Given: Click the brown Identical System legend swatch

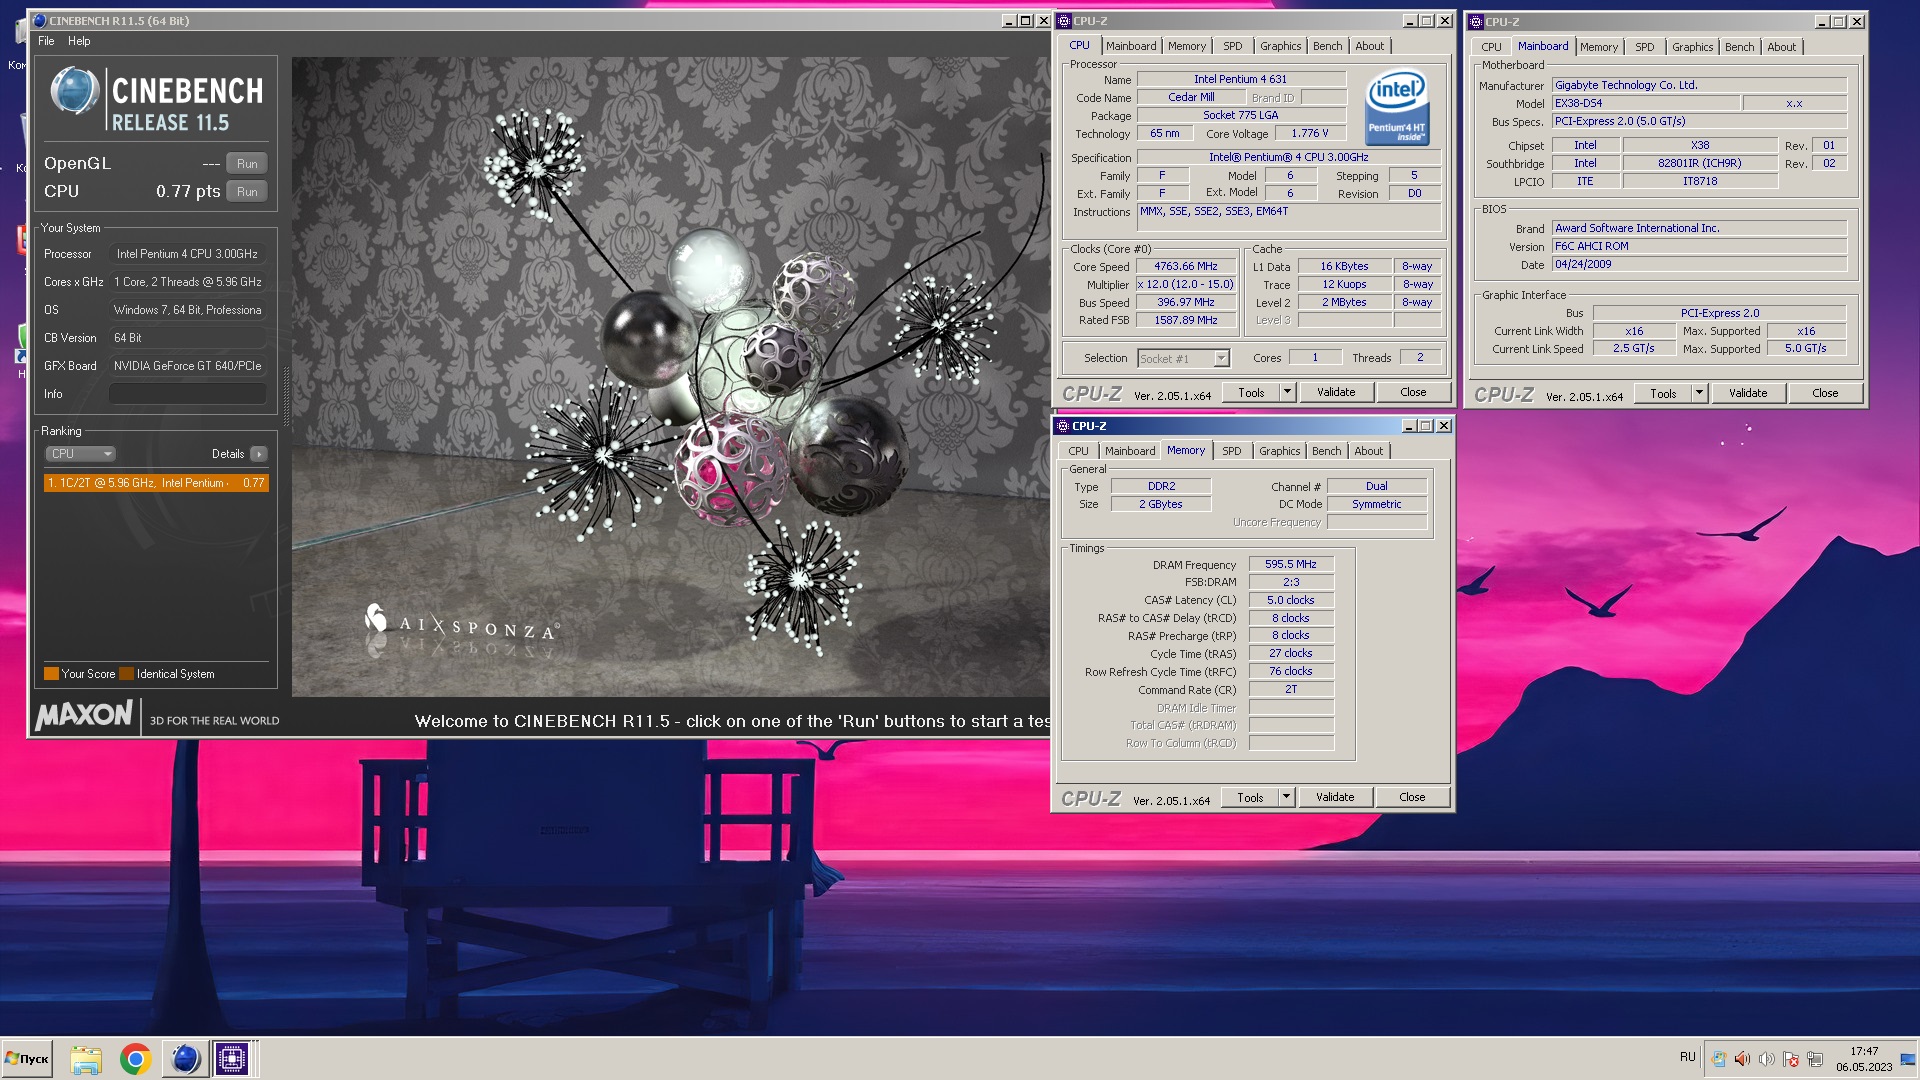Looking at the screenshot, I should click(x=126, y=674).
